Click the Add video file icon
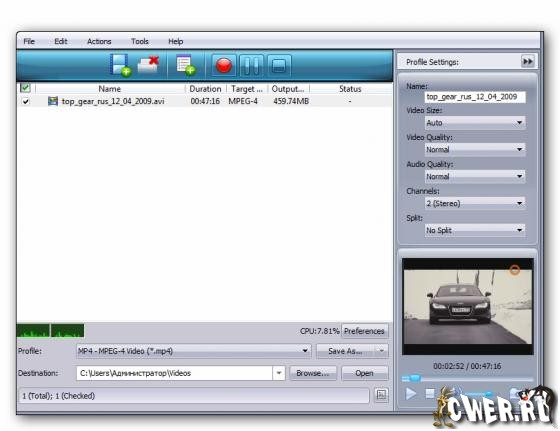This screenshot has height=431, width=560. [x=120, y=65]
